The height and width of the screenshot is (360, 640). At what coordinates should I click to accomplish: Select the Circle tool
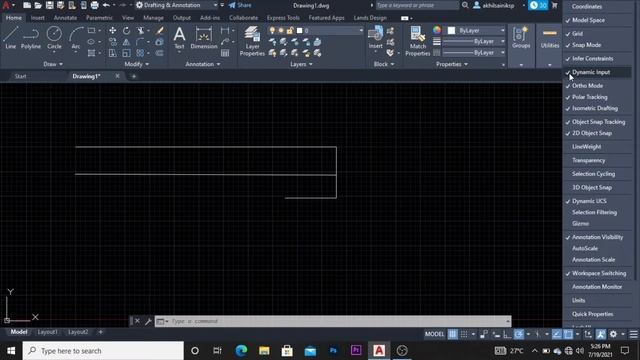click(x=54, y=38)
